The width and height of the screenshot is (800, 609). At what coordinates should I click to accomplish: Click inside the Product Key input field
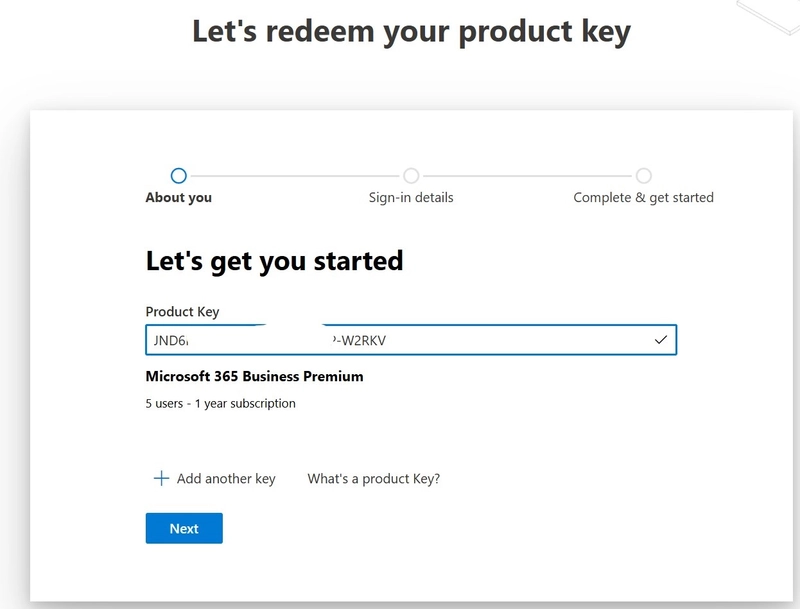(x=411, y=340)
